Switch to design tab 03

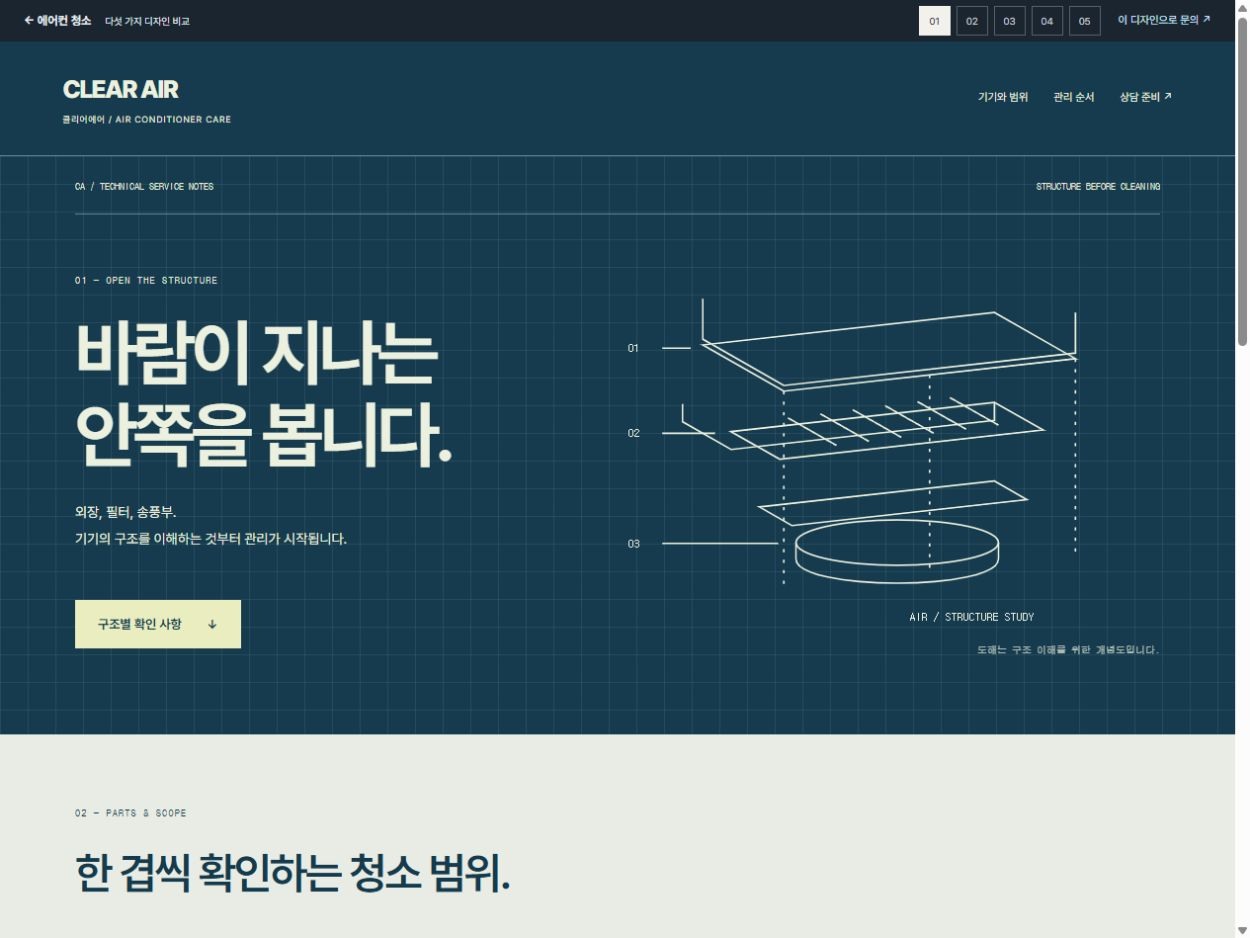point(1009,21)
